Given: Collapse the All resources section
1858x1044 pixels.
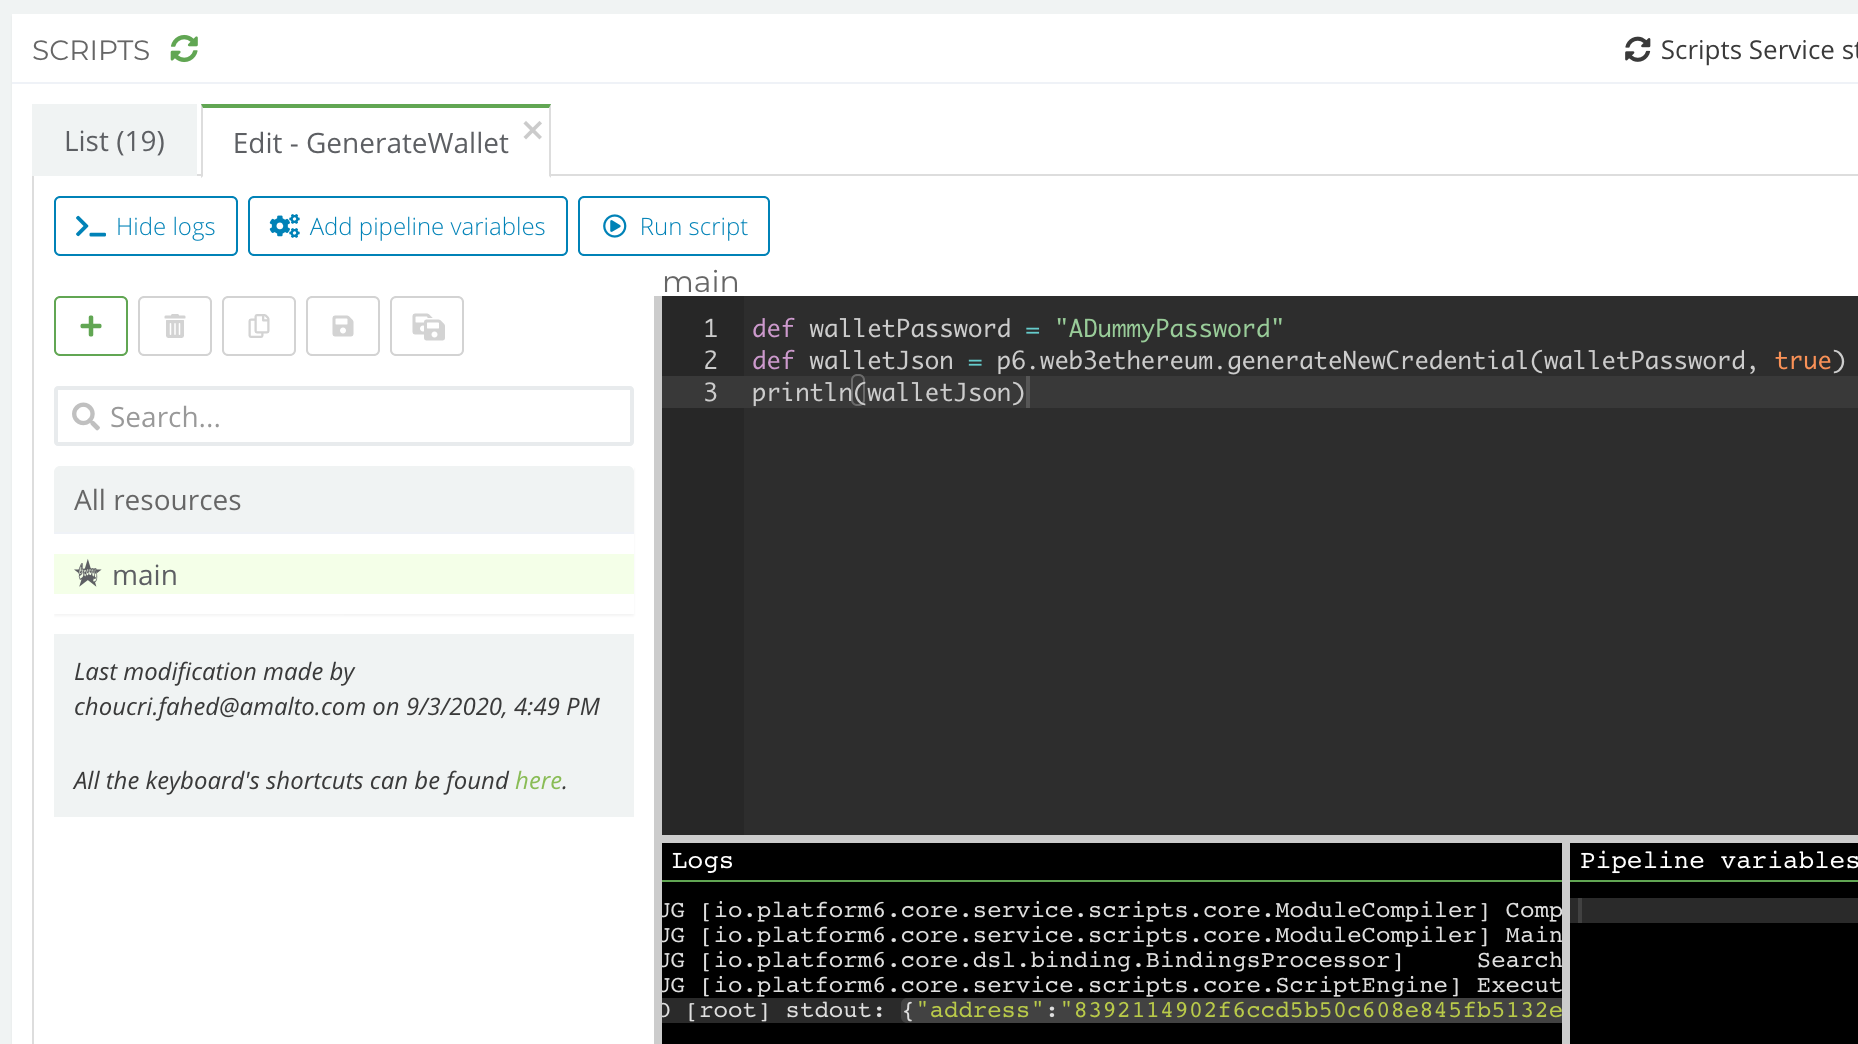Looking at the screenshot, I should pos(156,500).
